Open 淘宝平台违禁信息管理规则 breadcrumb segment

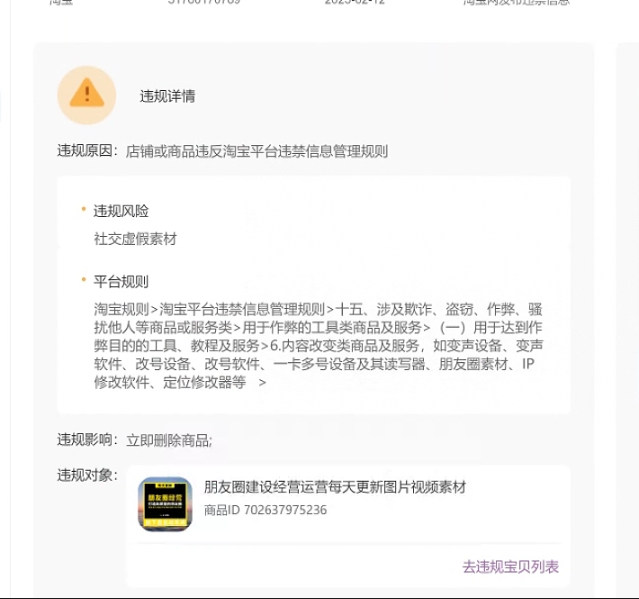242,309
